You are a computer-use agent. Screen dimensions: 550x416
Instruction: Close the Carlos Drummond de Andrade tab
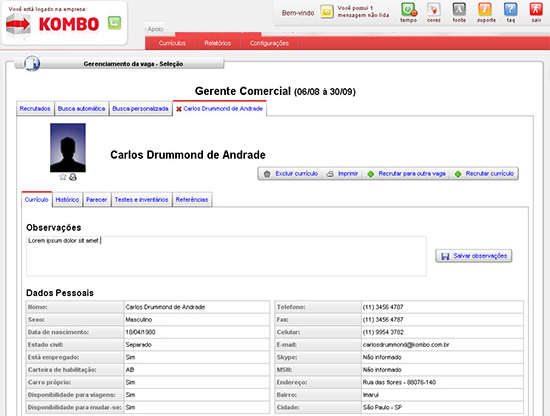coord(179,109)
